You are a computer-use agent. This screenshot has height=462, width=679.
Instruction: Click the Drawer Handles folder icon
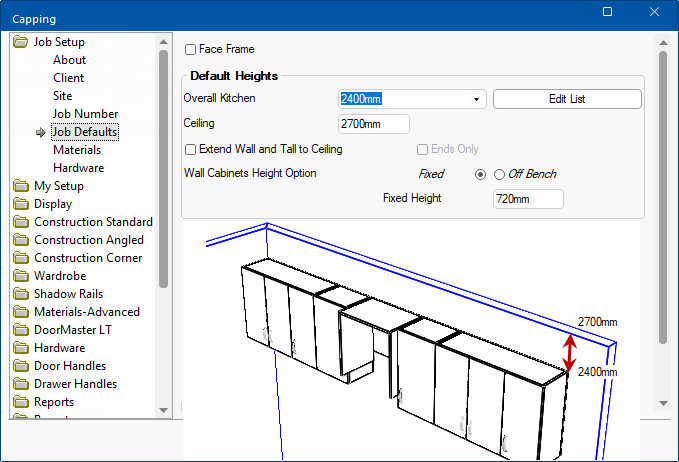[21, 384]
